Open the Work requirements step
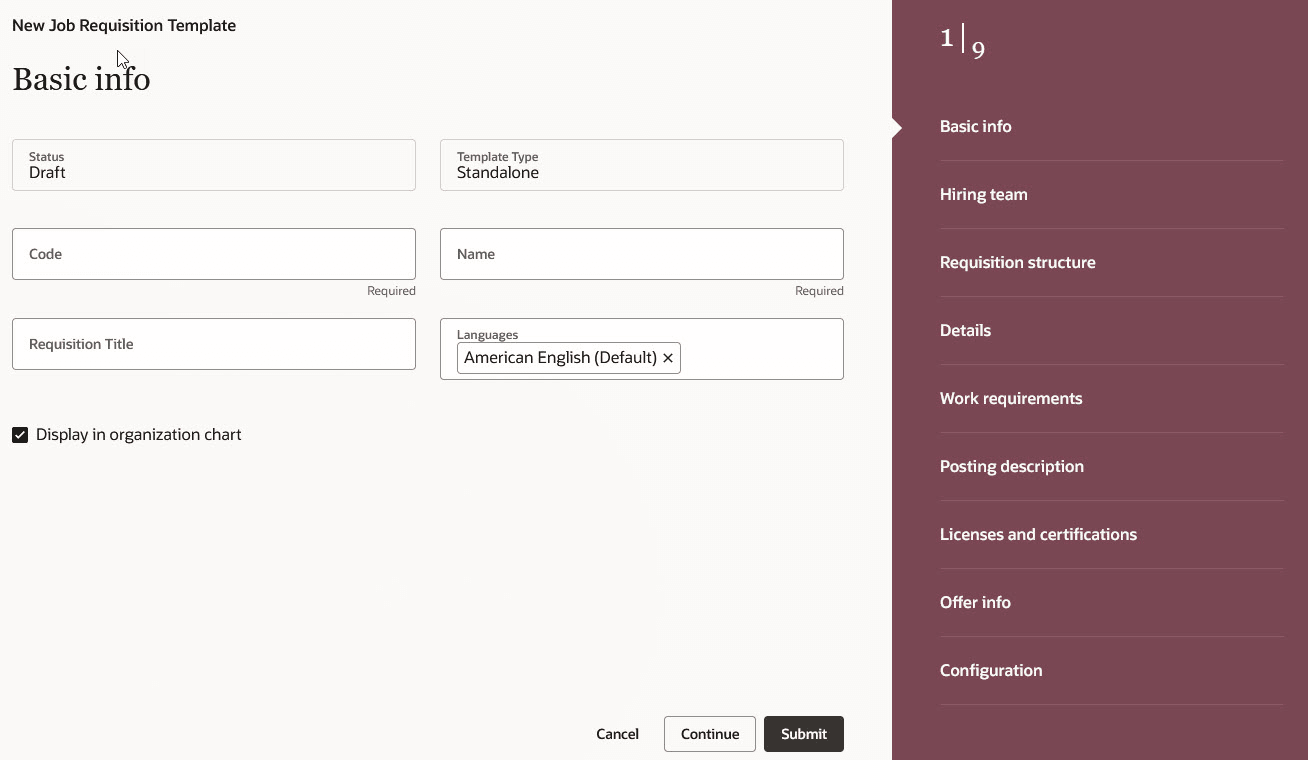The width and height of the screenshot is (1308, 760). click(1010, 398)
